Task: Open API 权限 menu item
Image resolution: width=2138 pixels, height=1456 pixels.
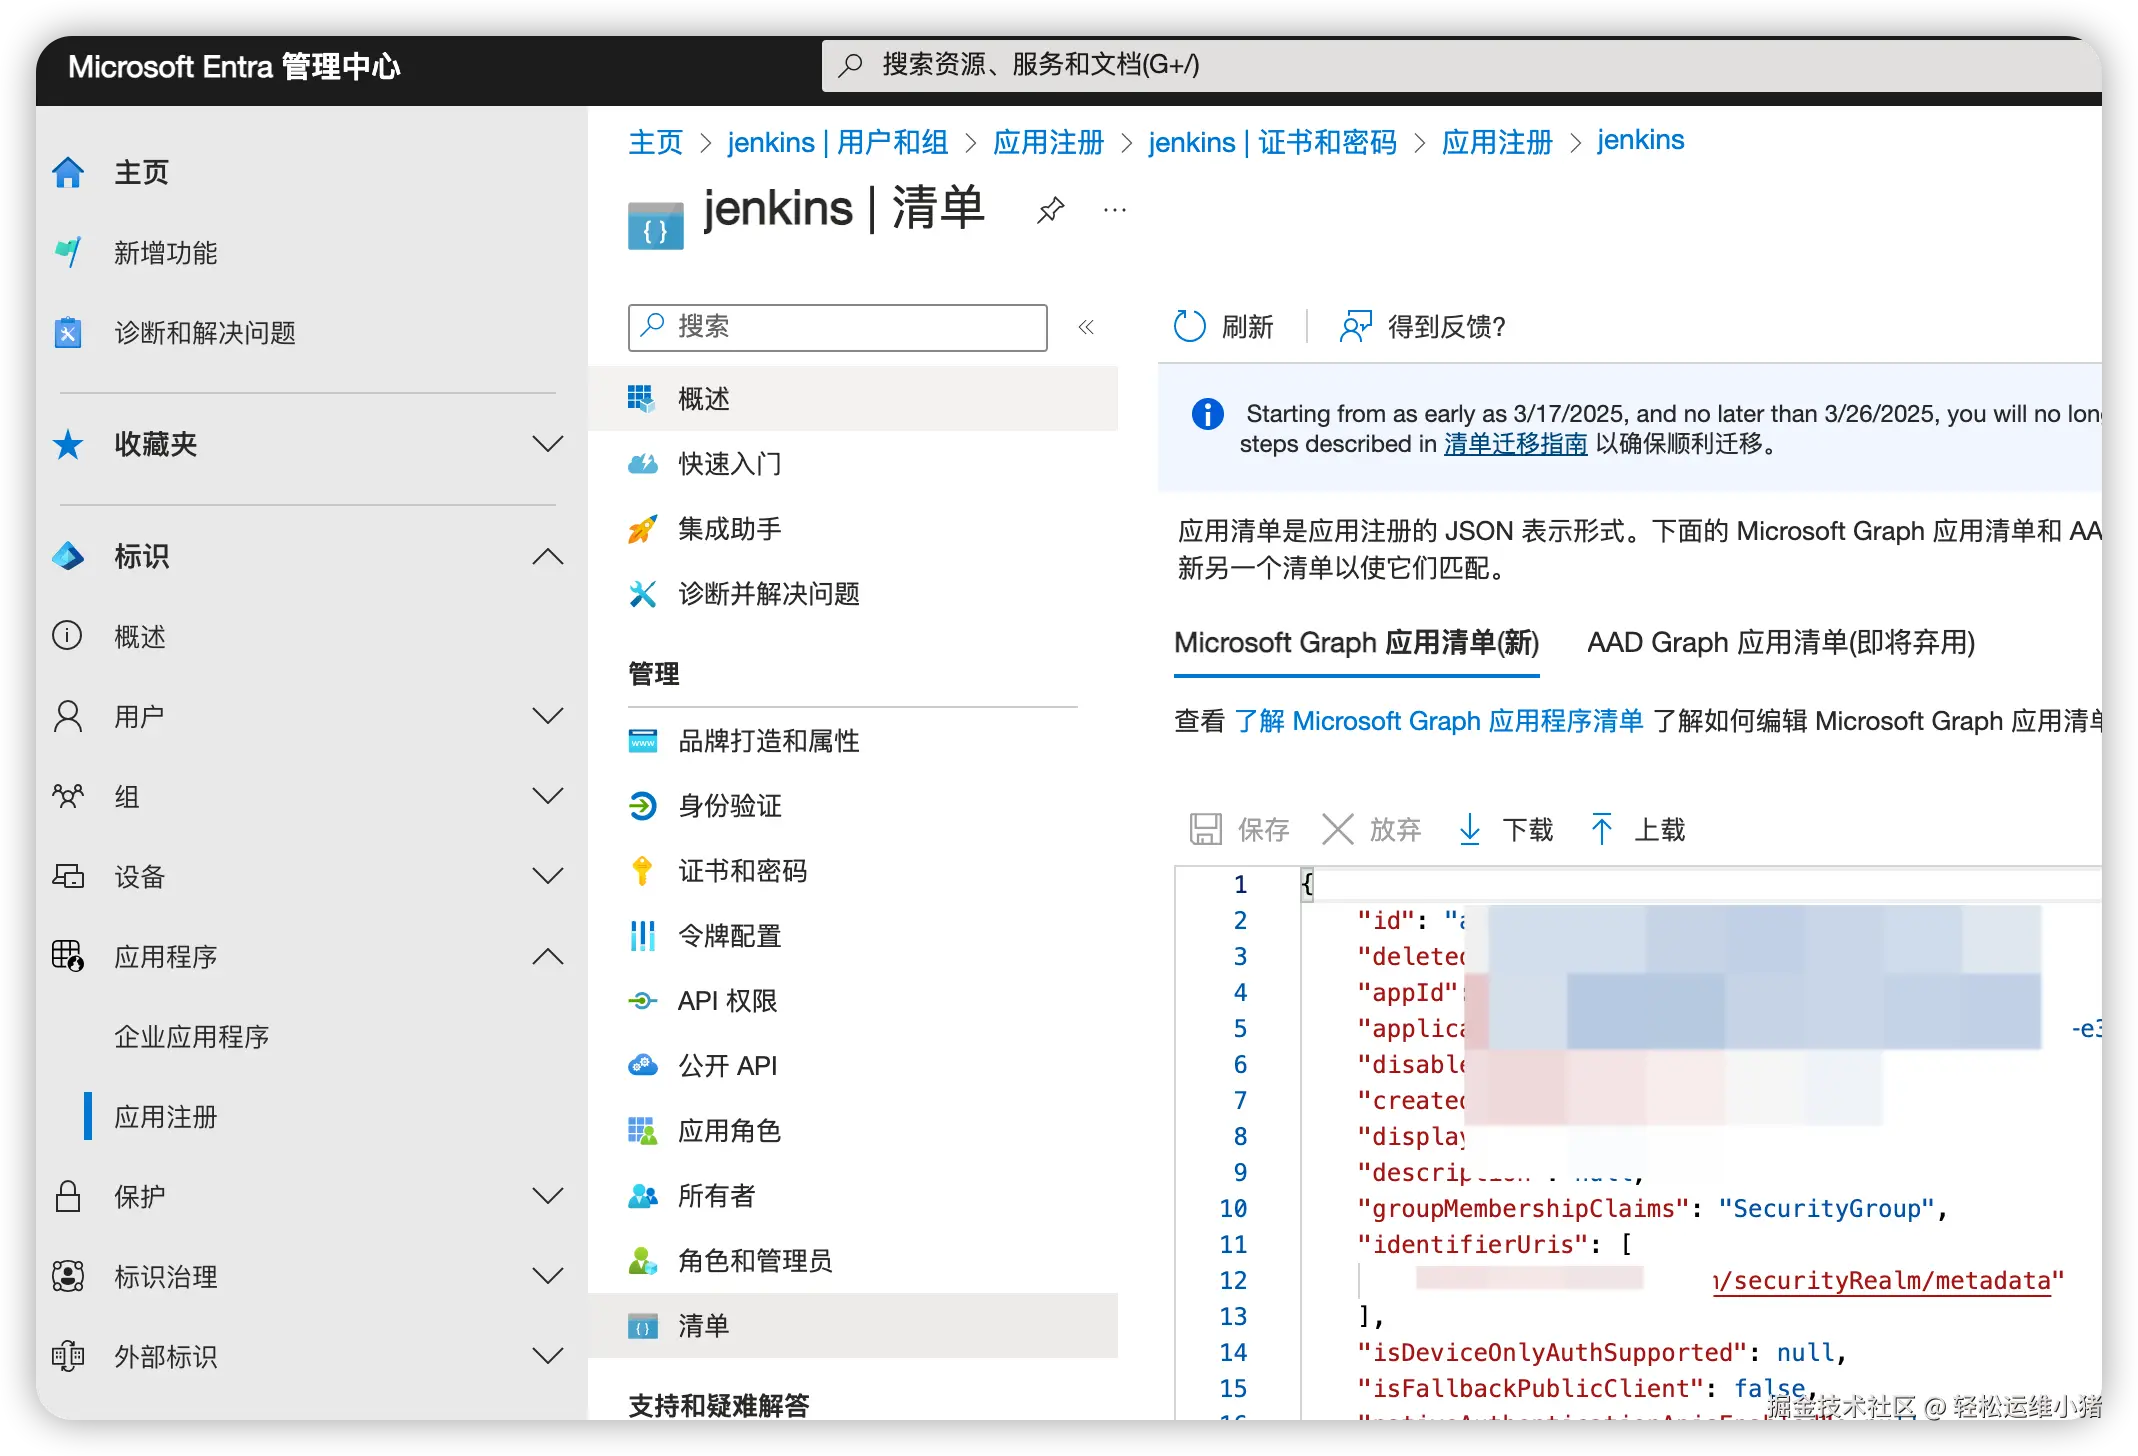Action: [727, 1001]
